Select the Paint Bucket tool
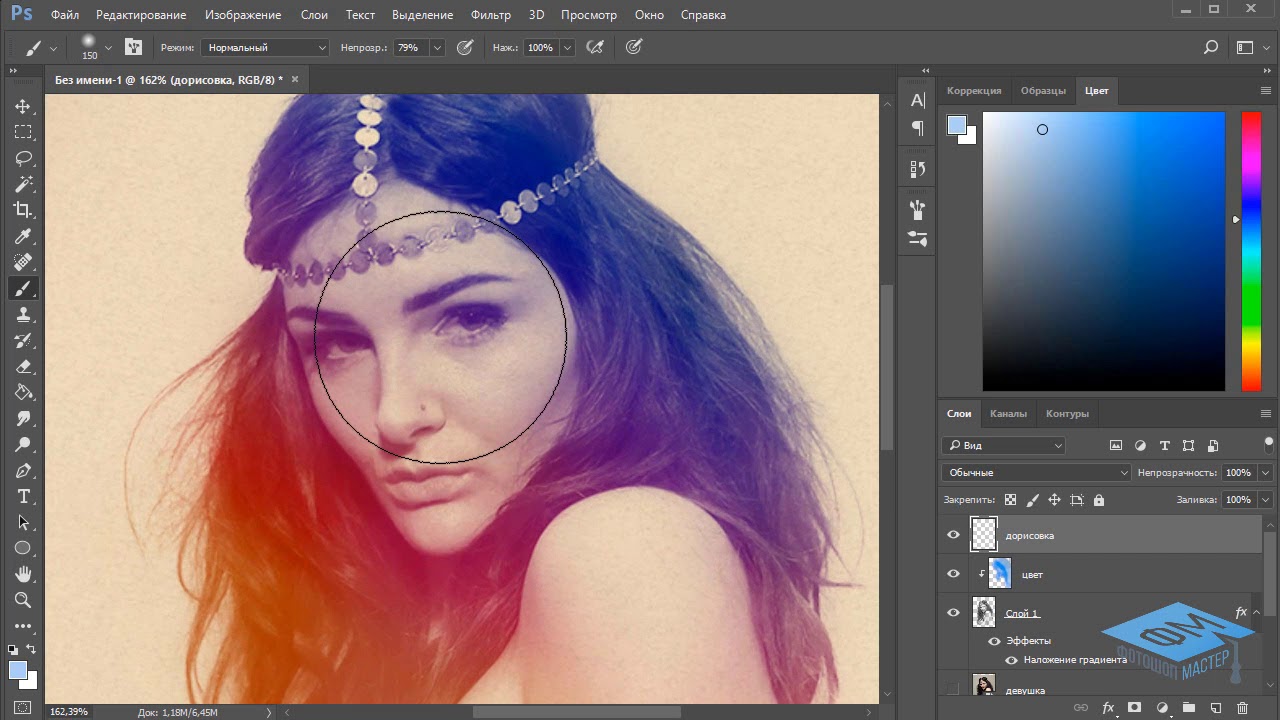Viewport: 1280px width, 720px height. (x=23, y=392)
